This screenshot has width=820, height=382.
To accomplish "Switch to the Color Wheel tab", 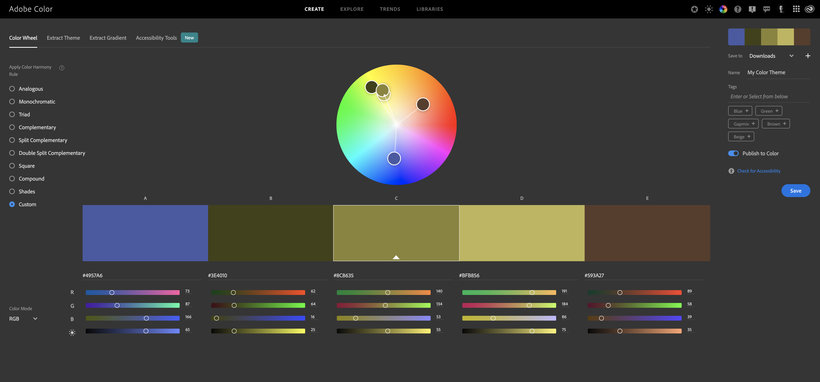I will coord(23,38).
